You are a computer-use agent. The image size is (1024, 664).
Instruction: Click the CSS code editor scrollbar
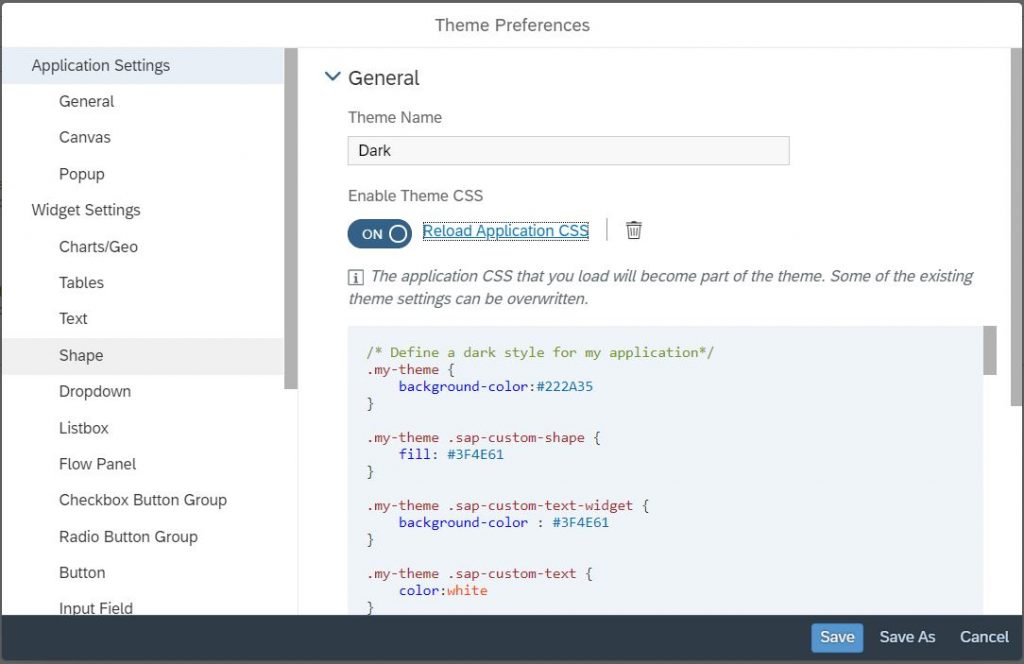[x=989, y=351]
